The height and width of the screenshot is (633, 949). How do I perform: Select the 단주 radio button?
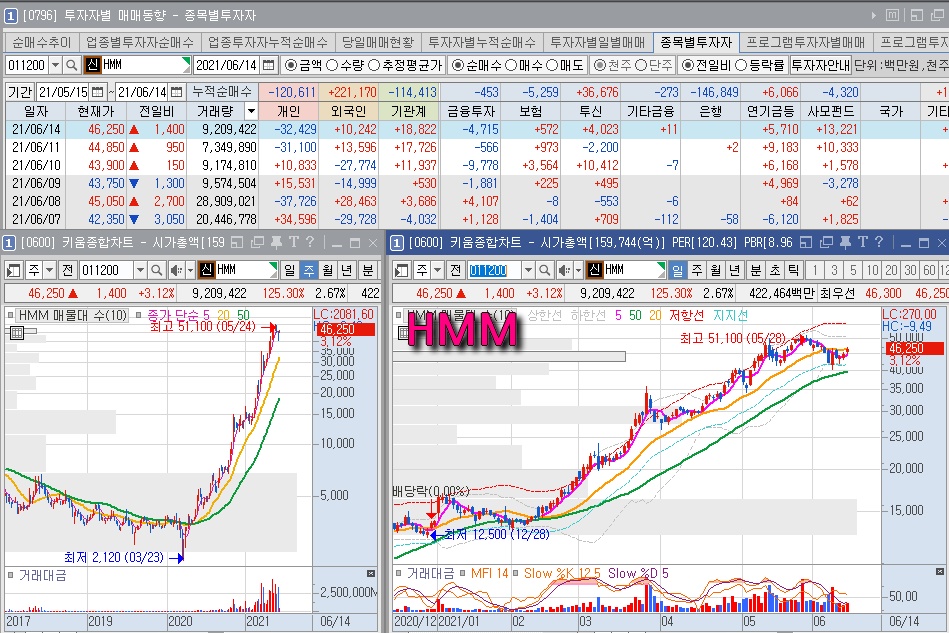point(641,65)
